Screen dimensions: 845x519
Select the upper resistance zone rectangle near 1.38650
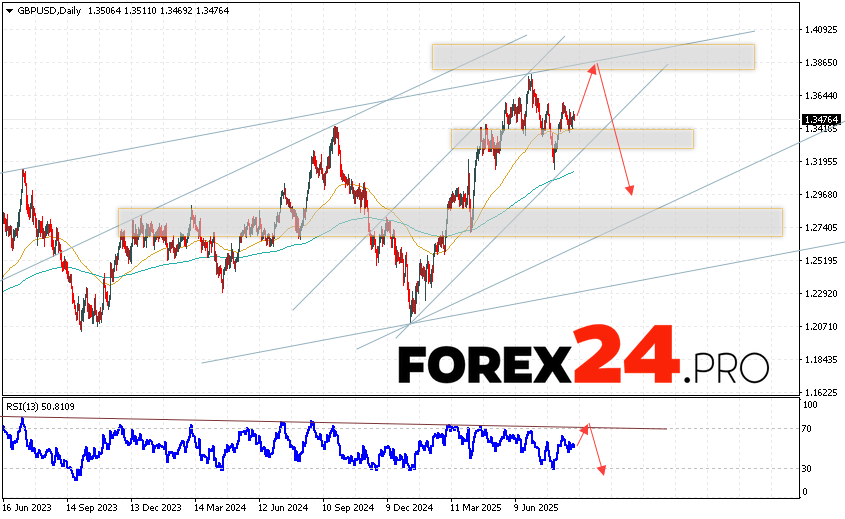coord(592,57)
